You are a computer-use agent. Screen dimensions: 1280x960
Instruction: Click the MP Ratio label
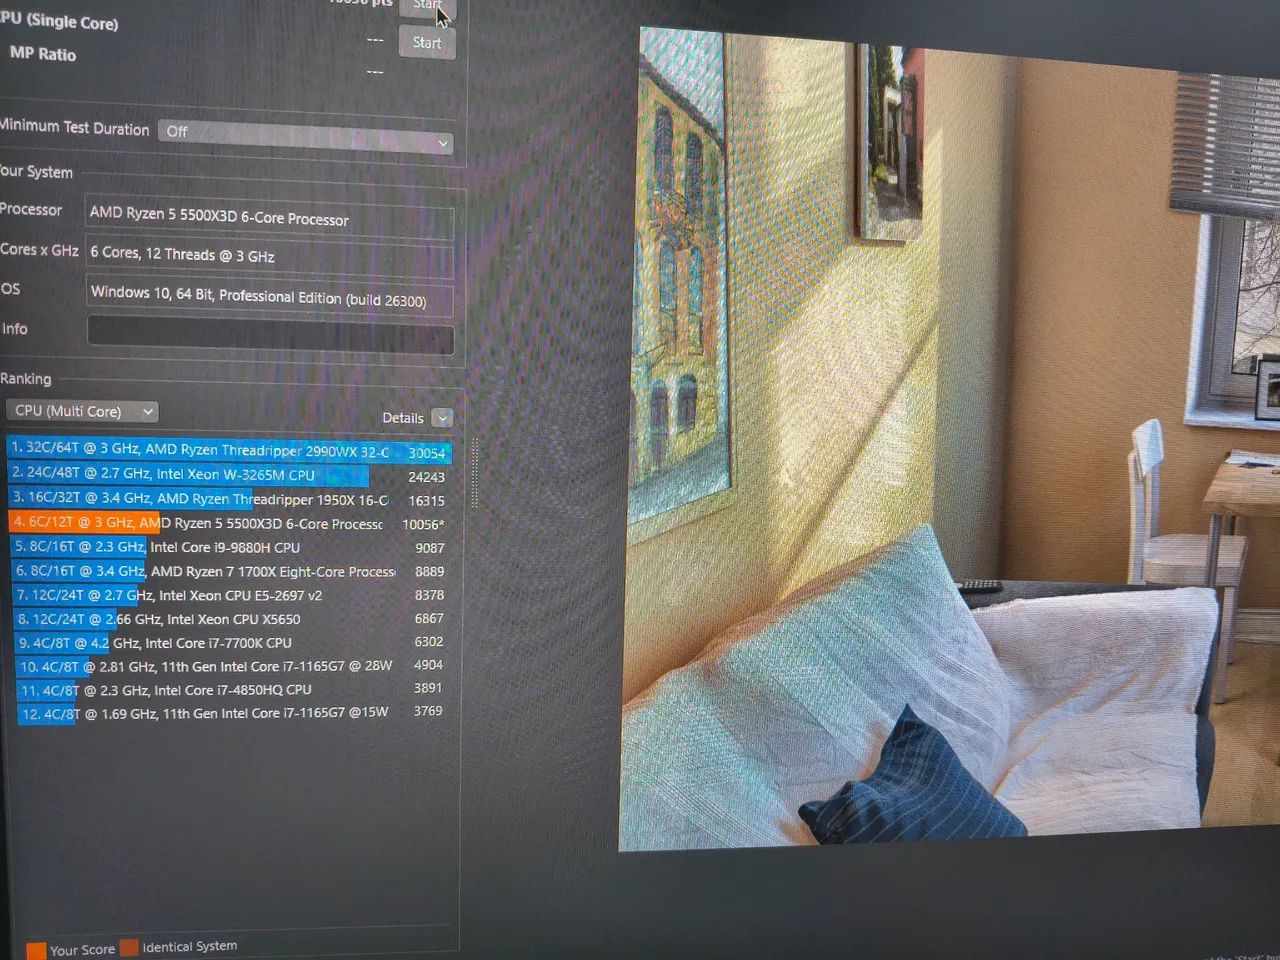click(42, 53)
